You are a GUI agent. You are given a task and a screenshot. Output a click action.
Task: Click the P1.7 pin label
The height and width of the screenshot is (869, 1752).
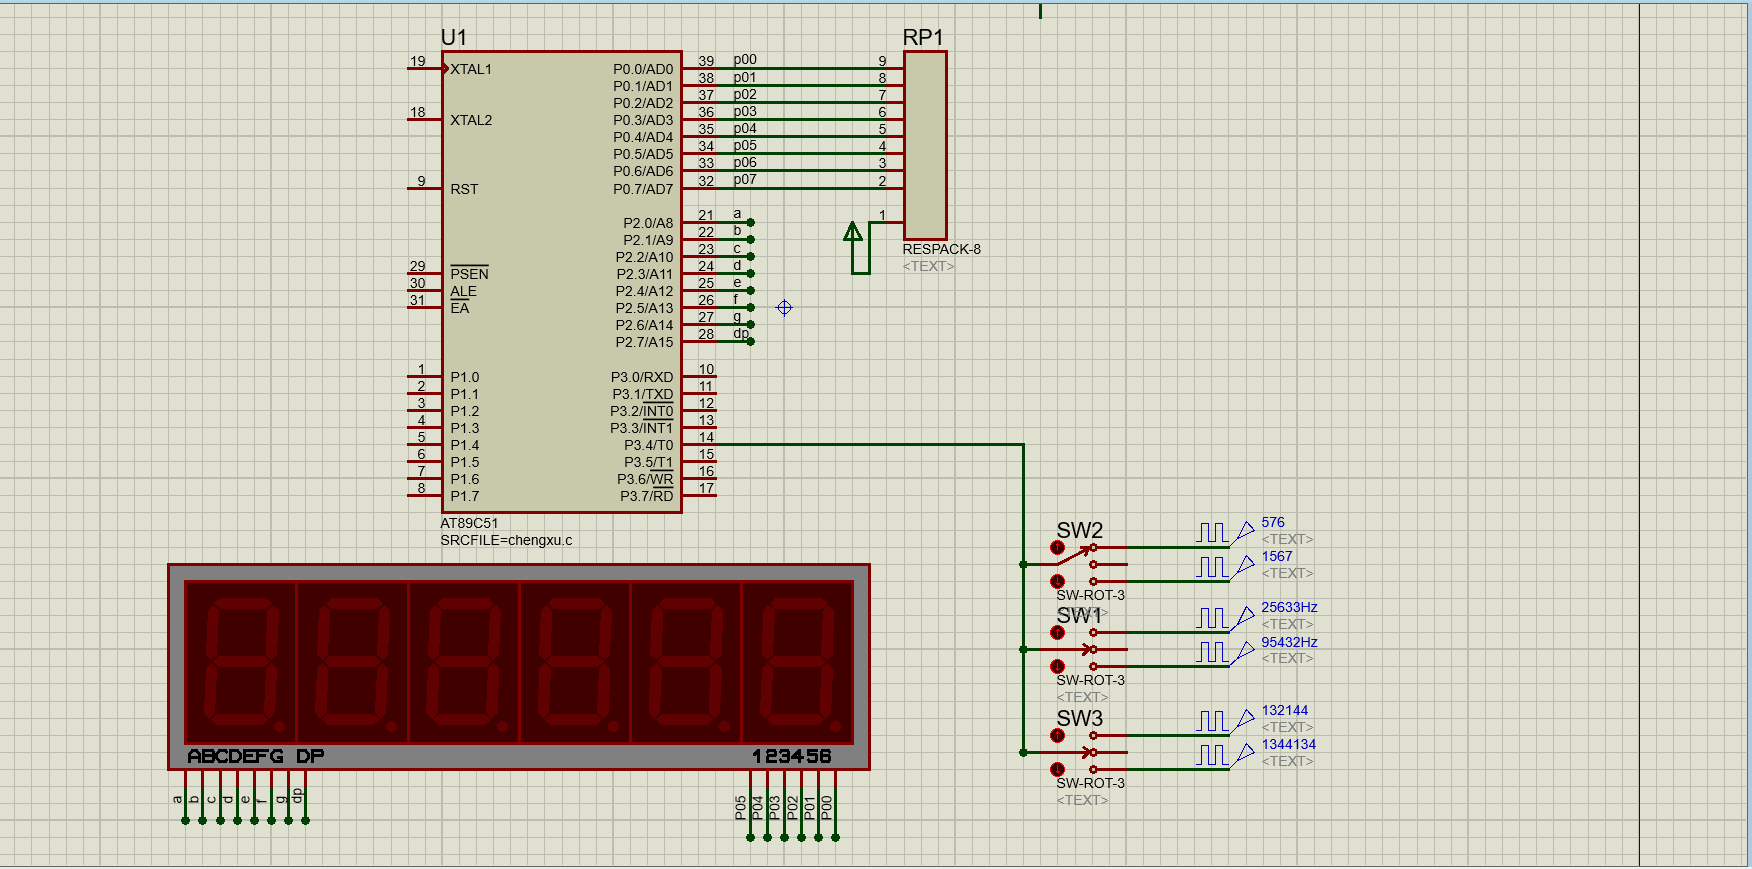464,496
